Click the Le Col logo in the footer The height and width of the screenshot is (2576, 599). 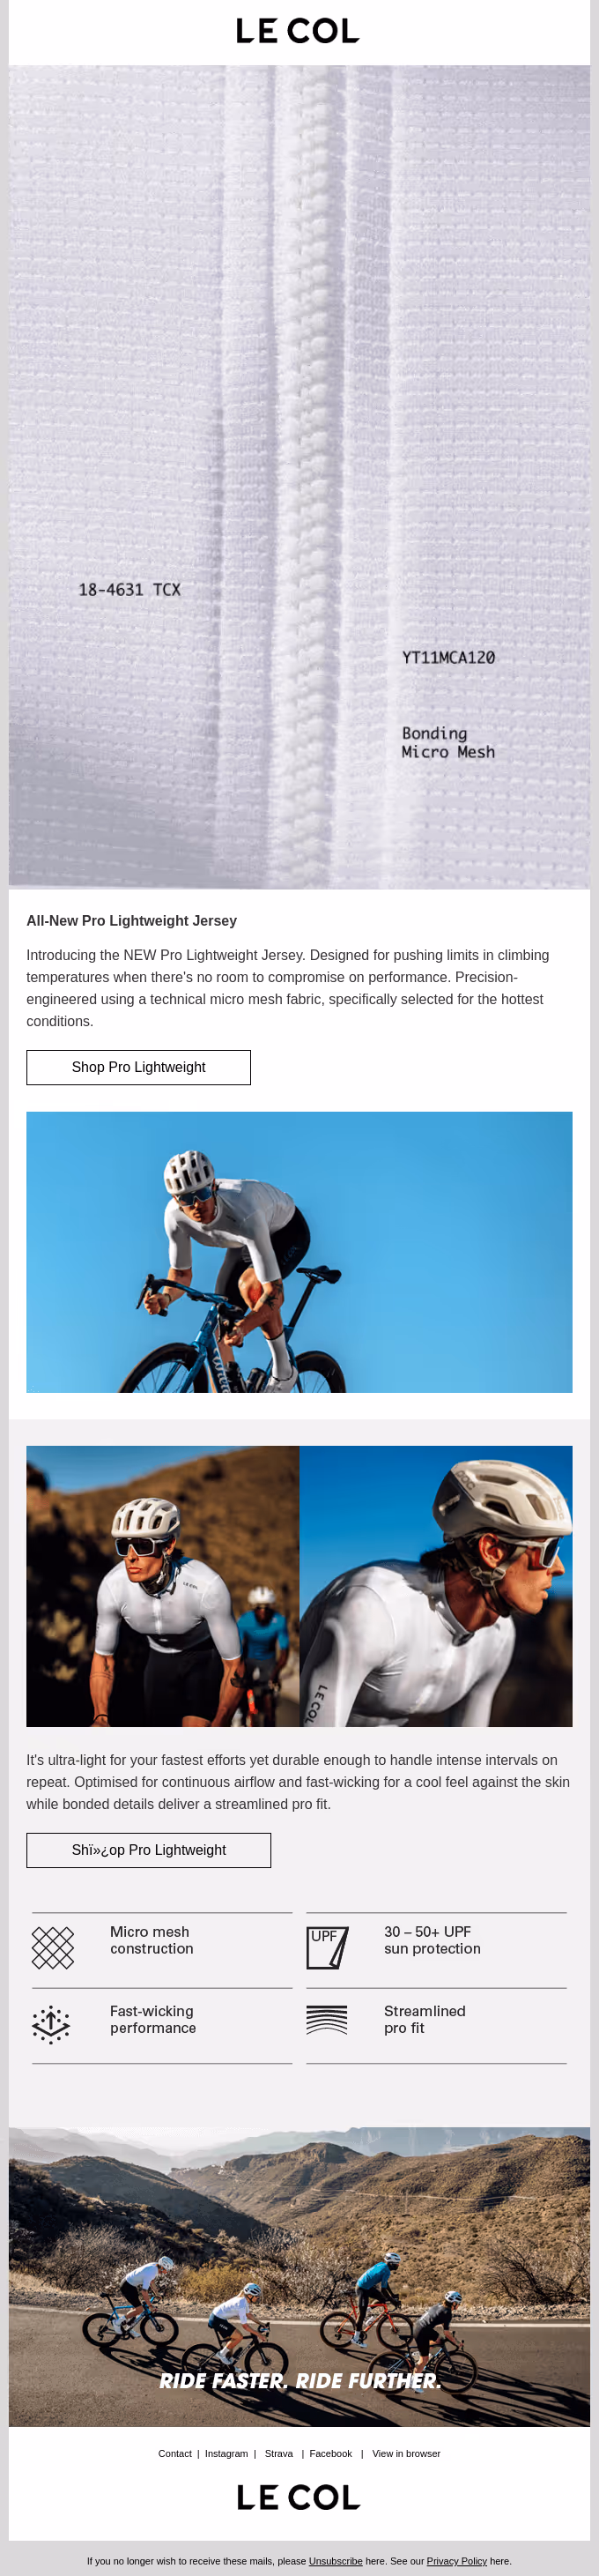click(298, 2497)
